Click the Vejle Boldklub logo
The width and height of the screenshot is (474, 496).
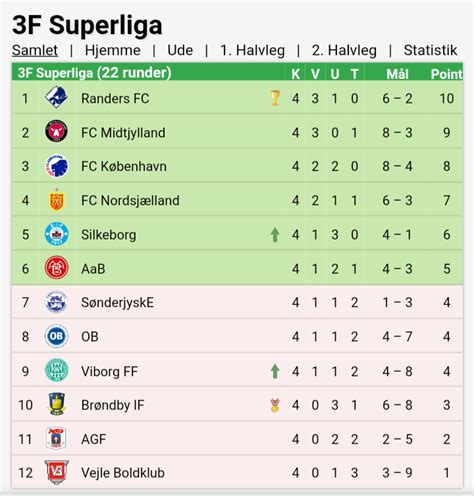(56, 472)
